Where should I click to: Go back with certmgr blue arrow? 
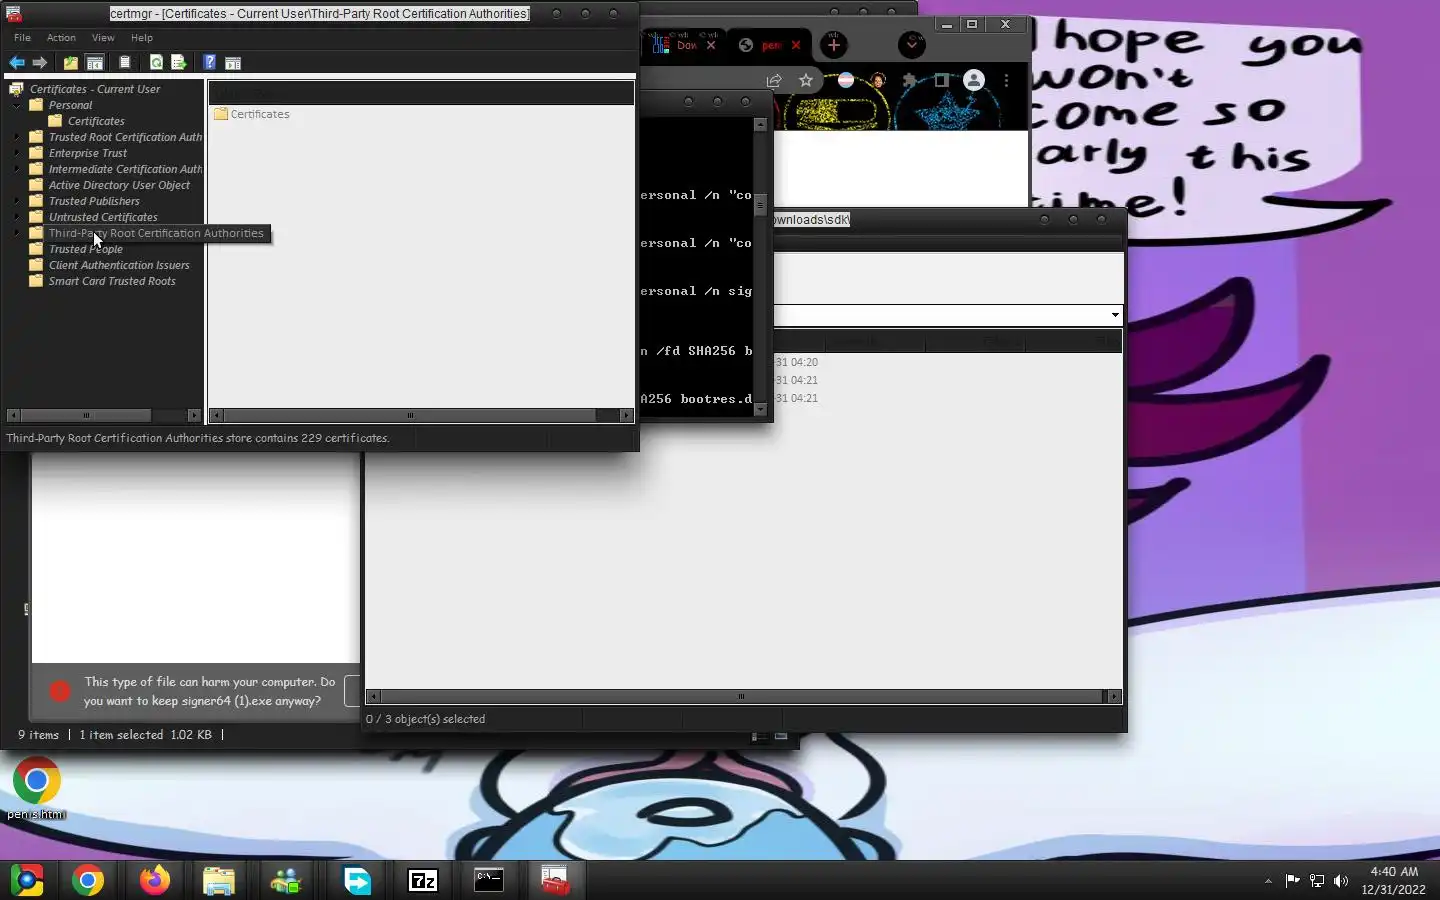(x=17, y=62)
